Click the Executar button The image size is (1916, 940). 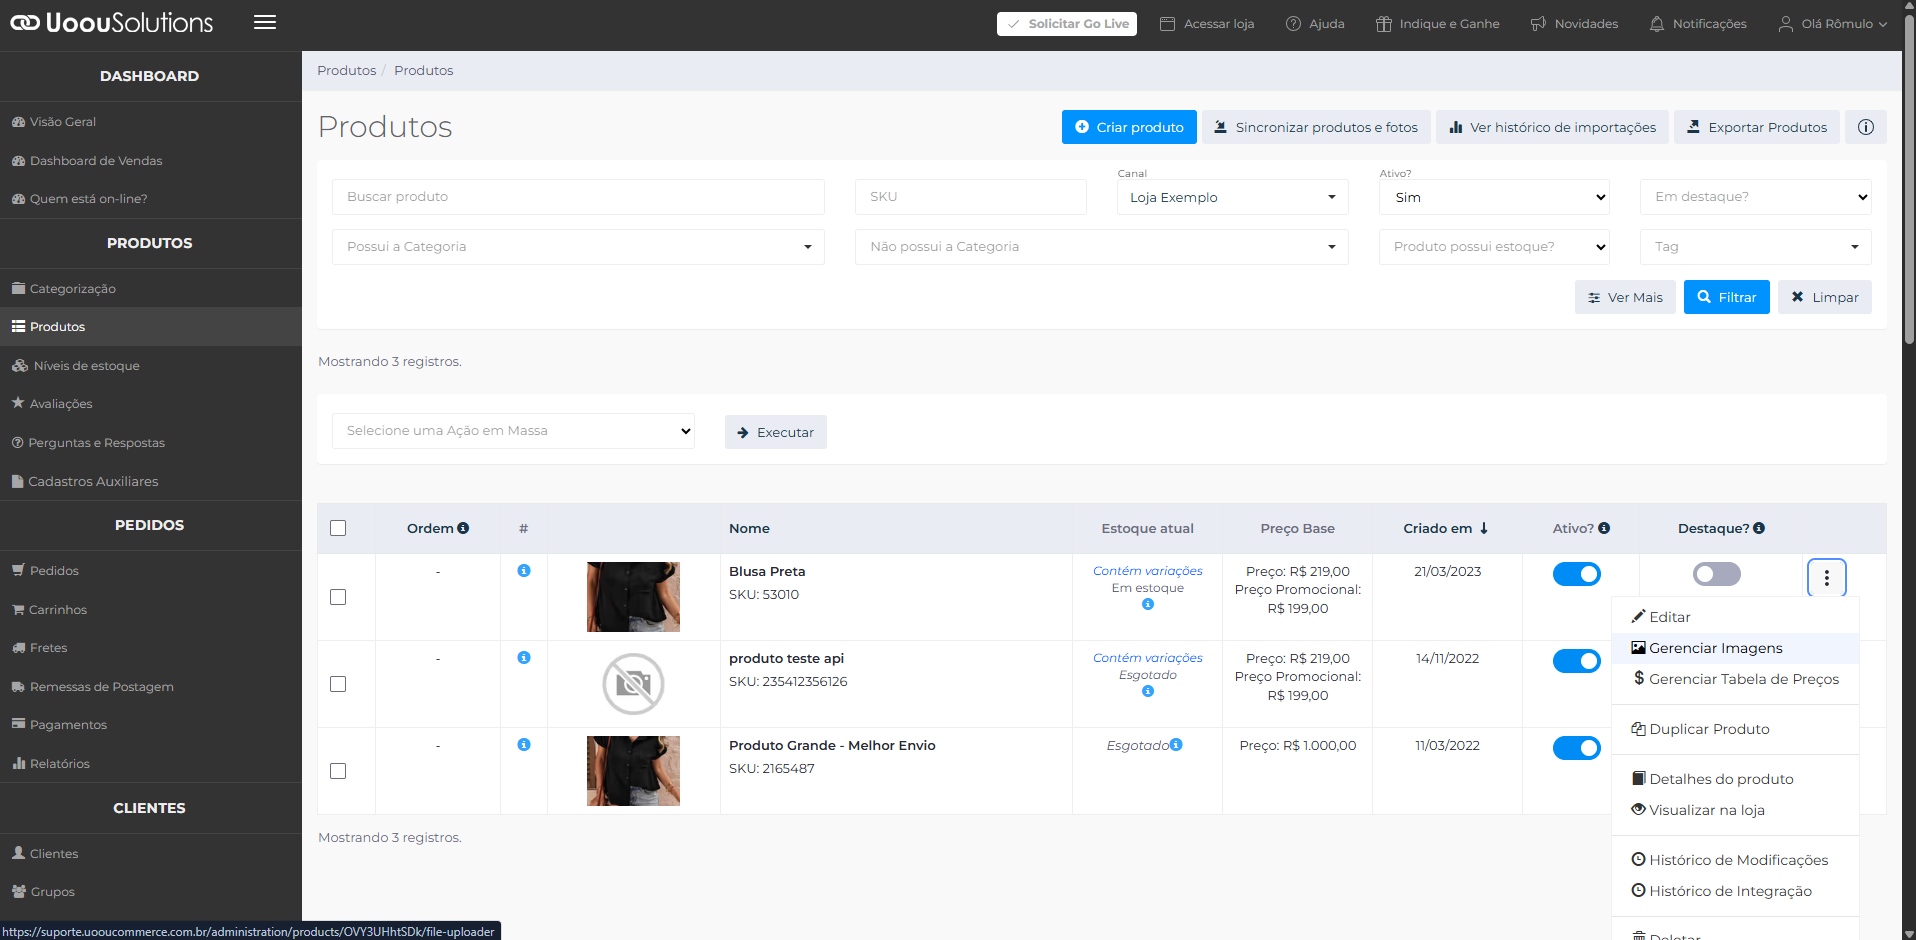(776, 432)
